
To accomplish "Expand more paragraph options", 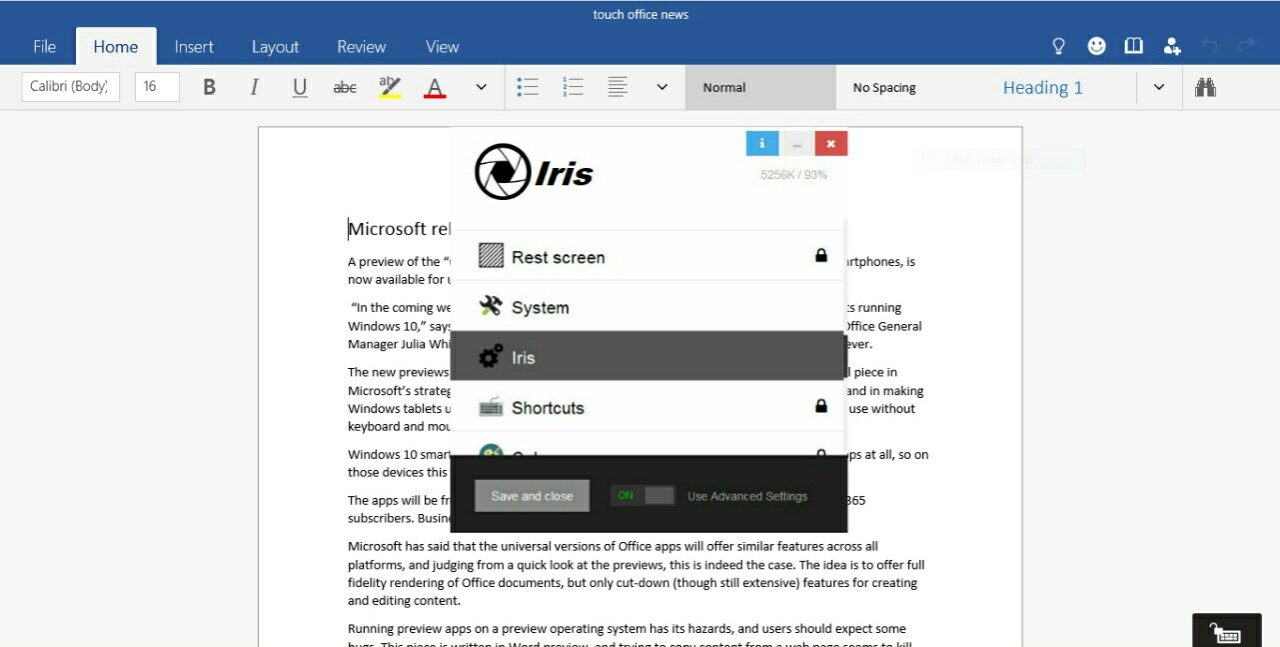I will point(662,87).
